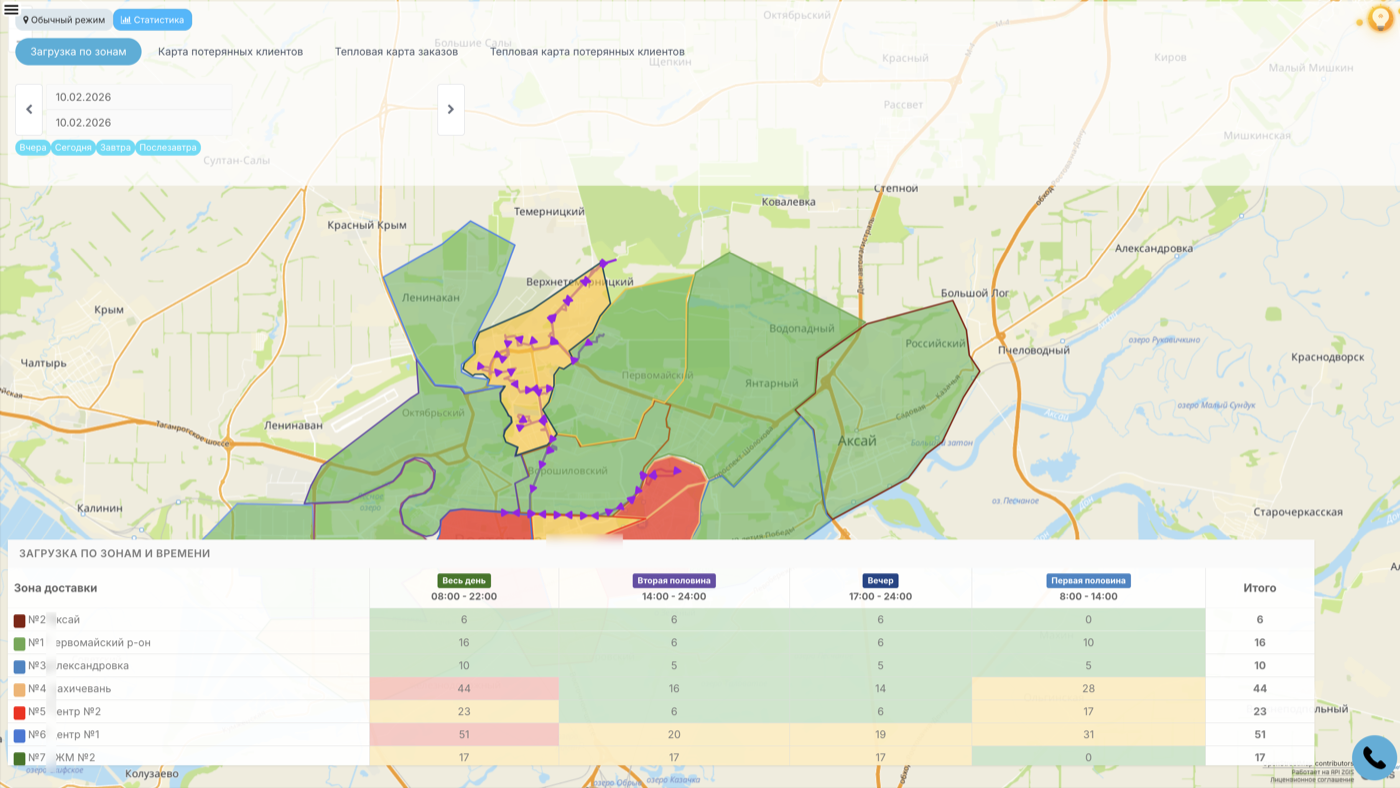Go to next date with right chevron
This screenshot has height=788, width=1400.
pos(451,110)
